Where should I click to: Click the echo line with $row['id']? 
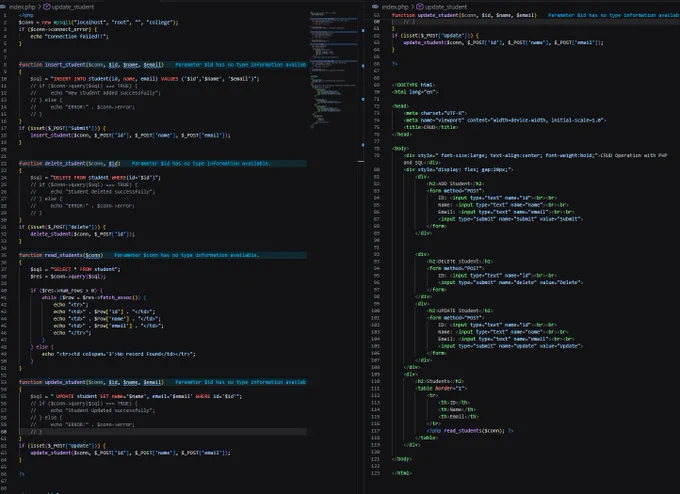[104, 312]
